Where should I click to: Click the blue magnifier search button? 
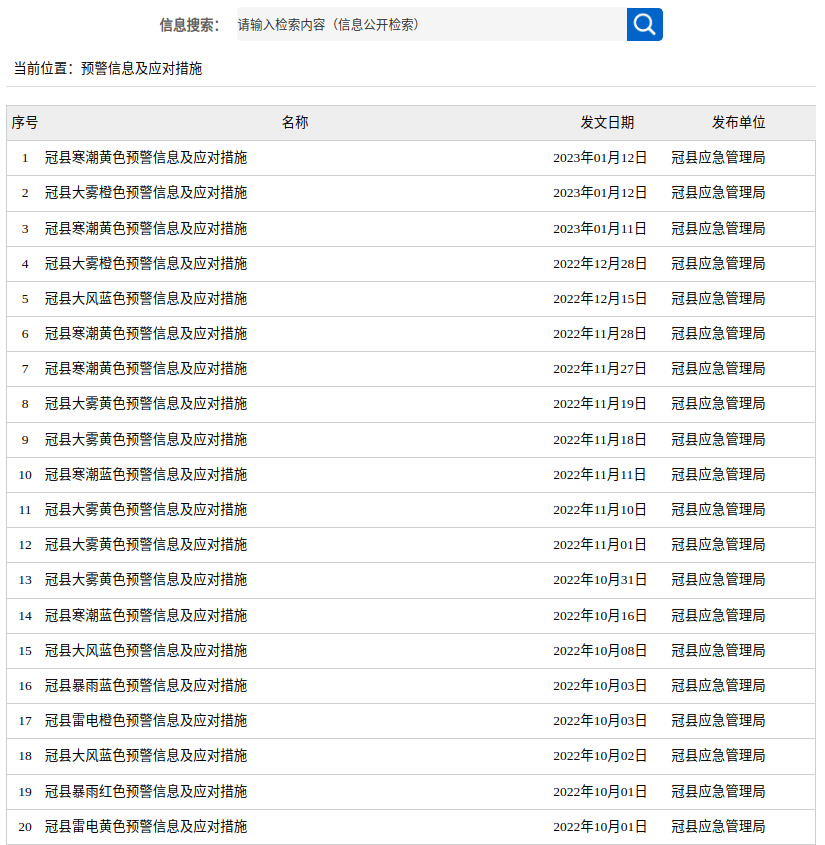[x=644, y=24]
